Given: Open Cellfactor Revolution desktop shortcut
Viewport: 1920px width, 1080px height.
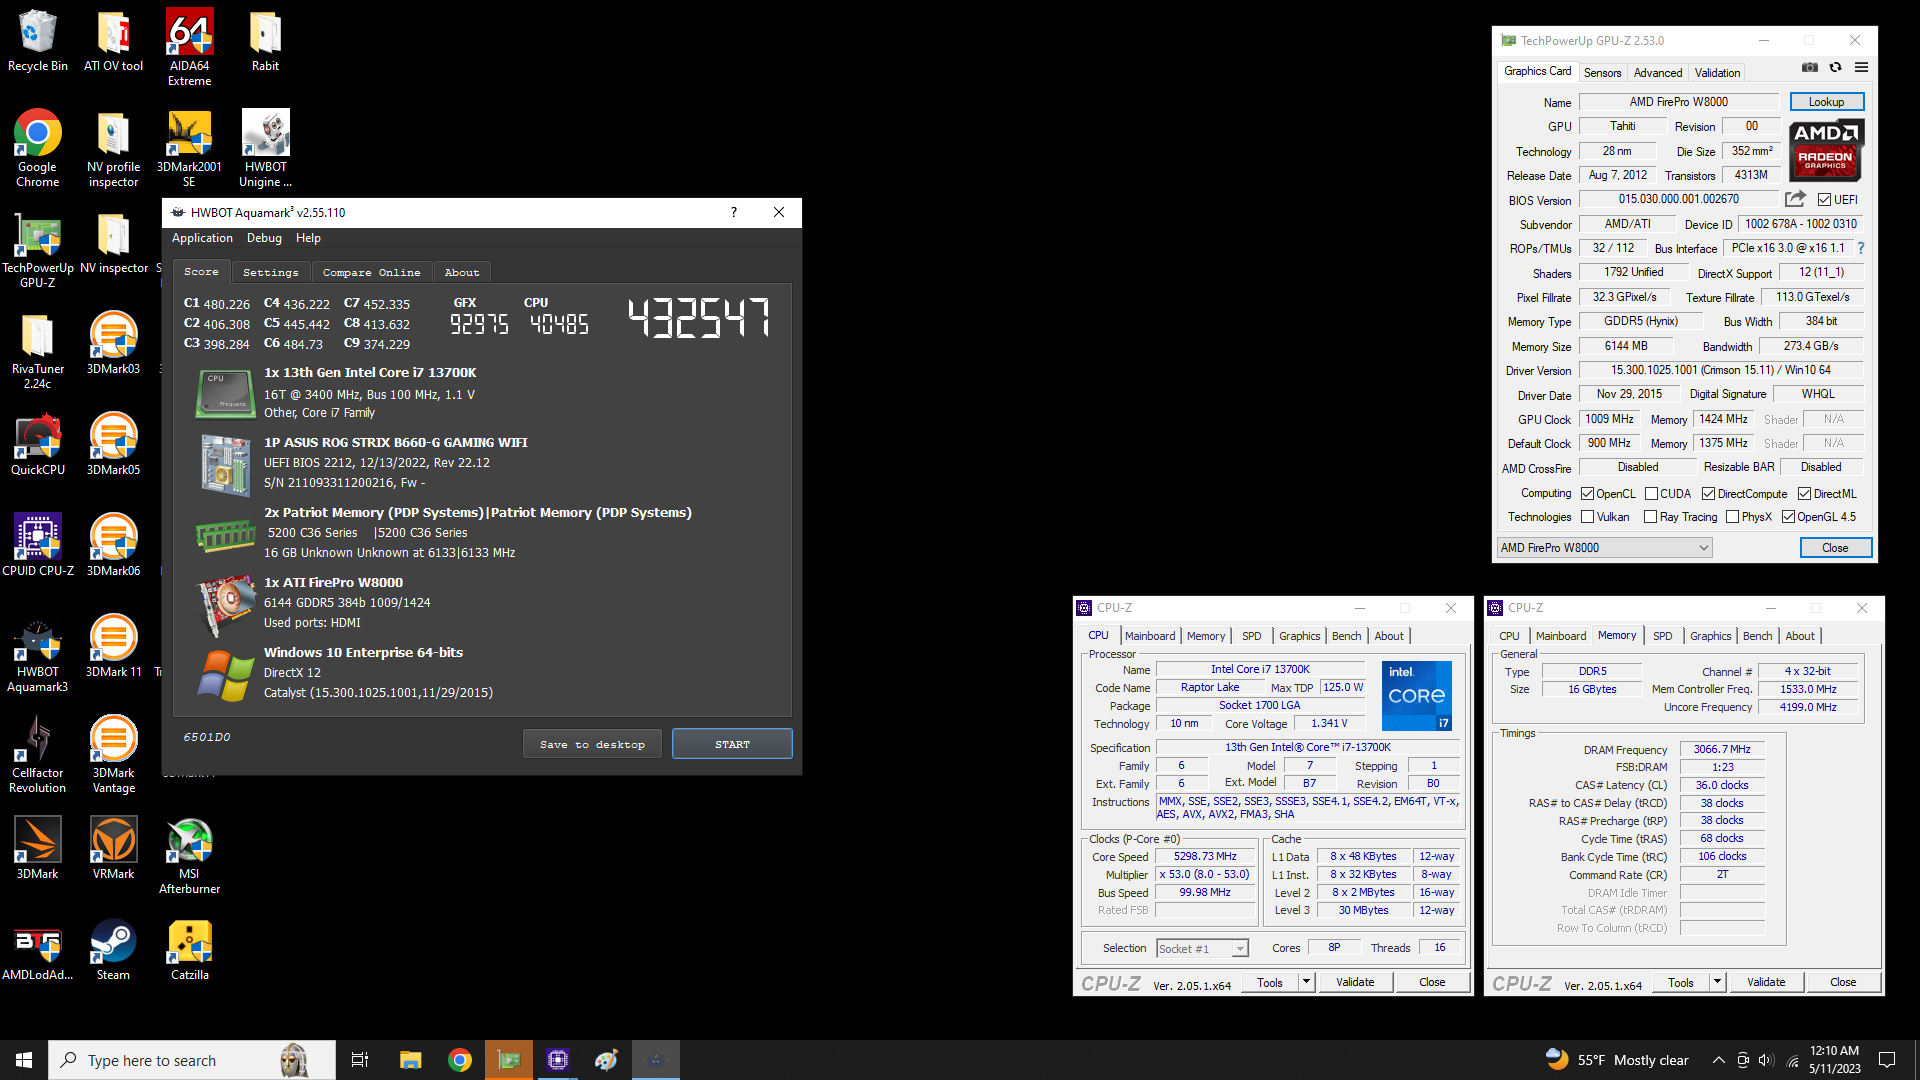Looking at the screenshot, I should click(38, 755).
